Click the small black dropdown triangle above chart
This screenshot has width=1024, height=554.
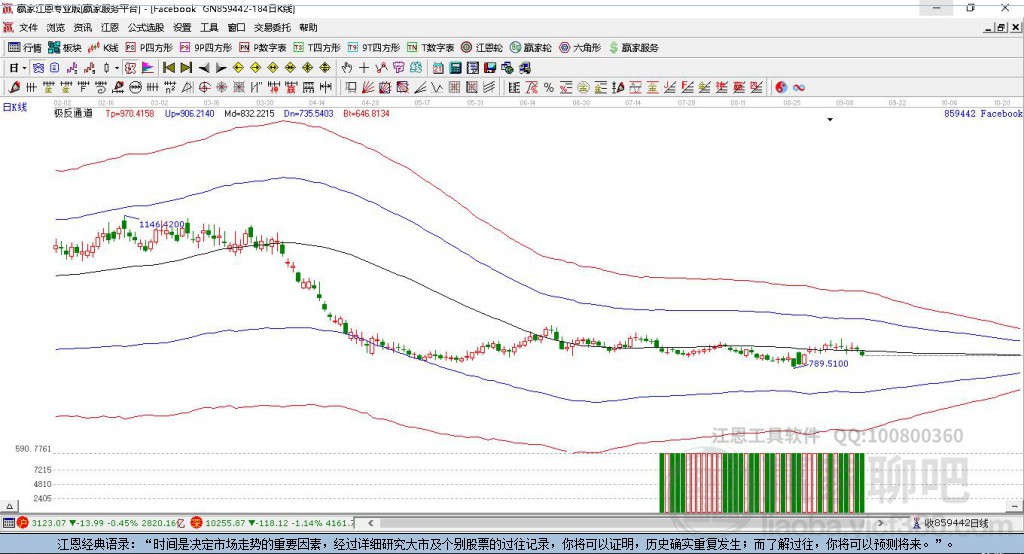pyautogui.click(x=830, y=120)
